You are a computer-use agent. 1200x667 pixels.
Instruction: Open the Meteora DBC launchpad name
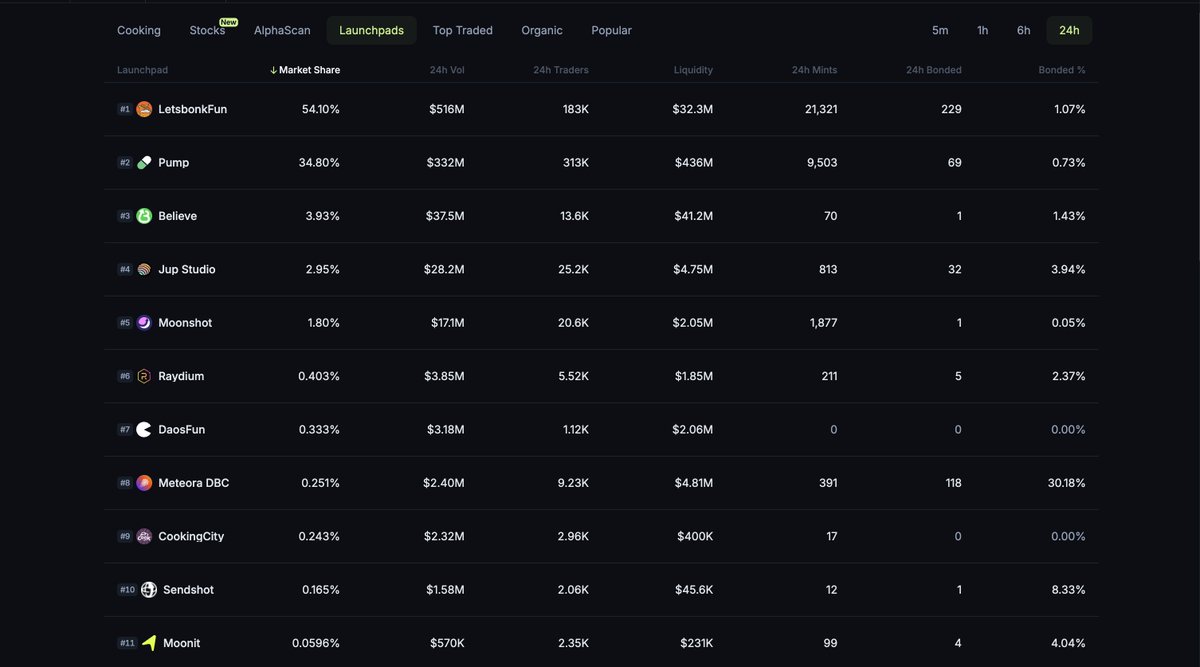coord(194,483)
